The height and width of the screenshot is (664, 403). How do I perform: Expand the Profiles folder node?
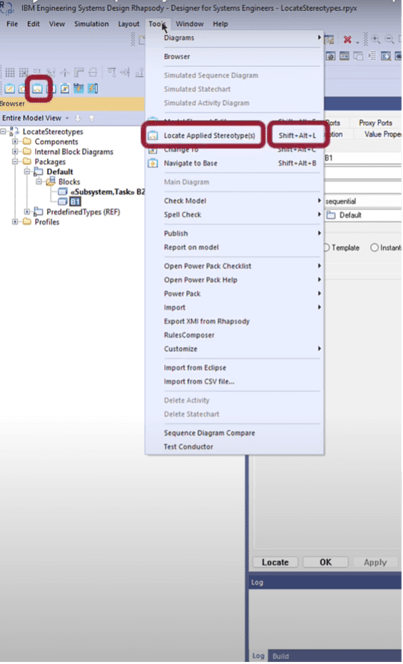click(x=15, y=222)
